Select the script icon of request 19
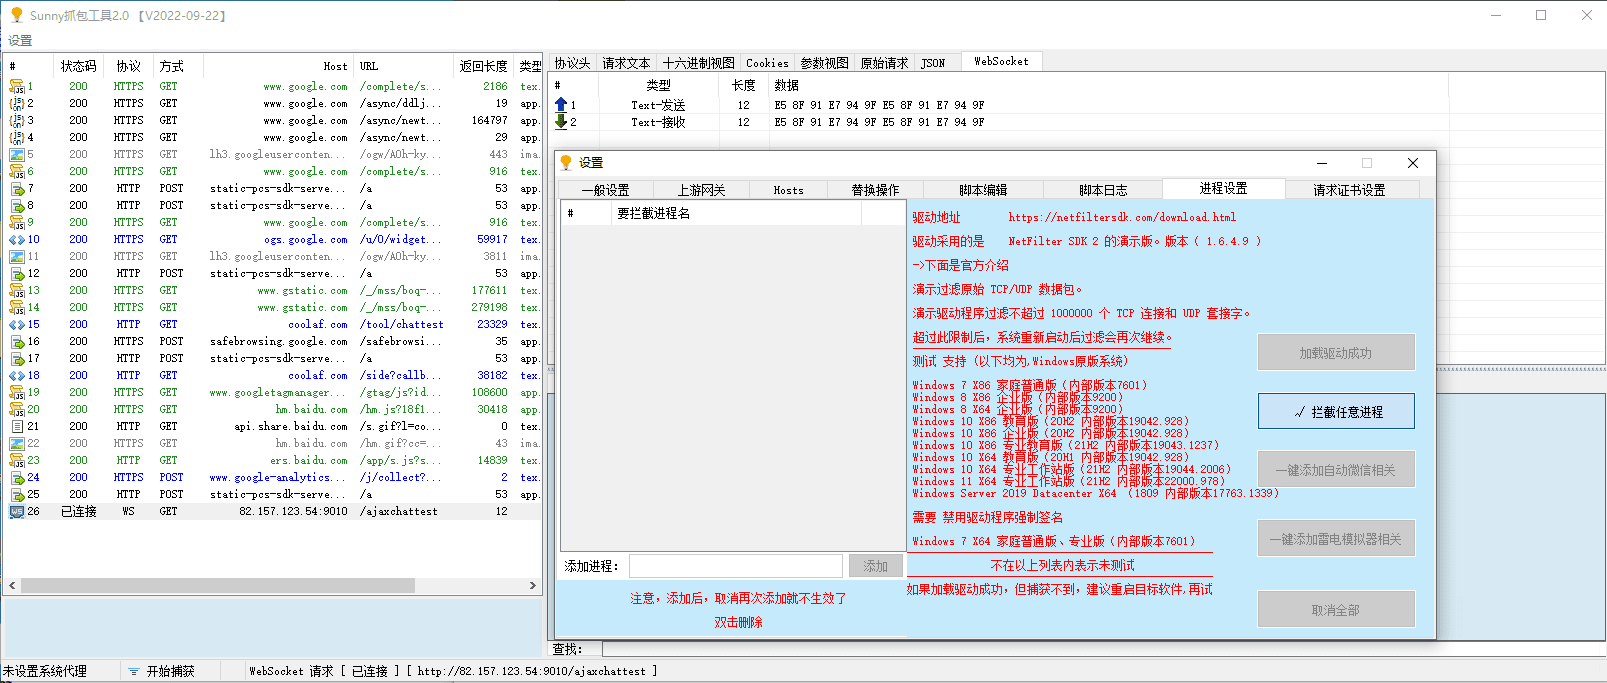Screen dimensions: 1607x683 (x=16, y=393)
